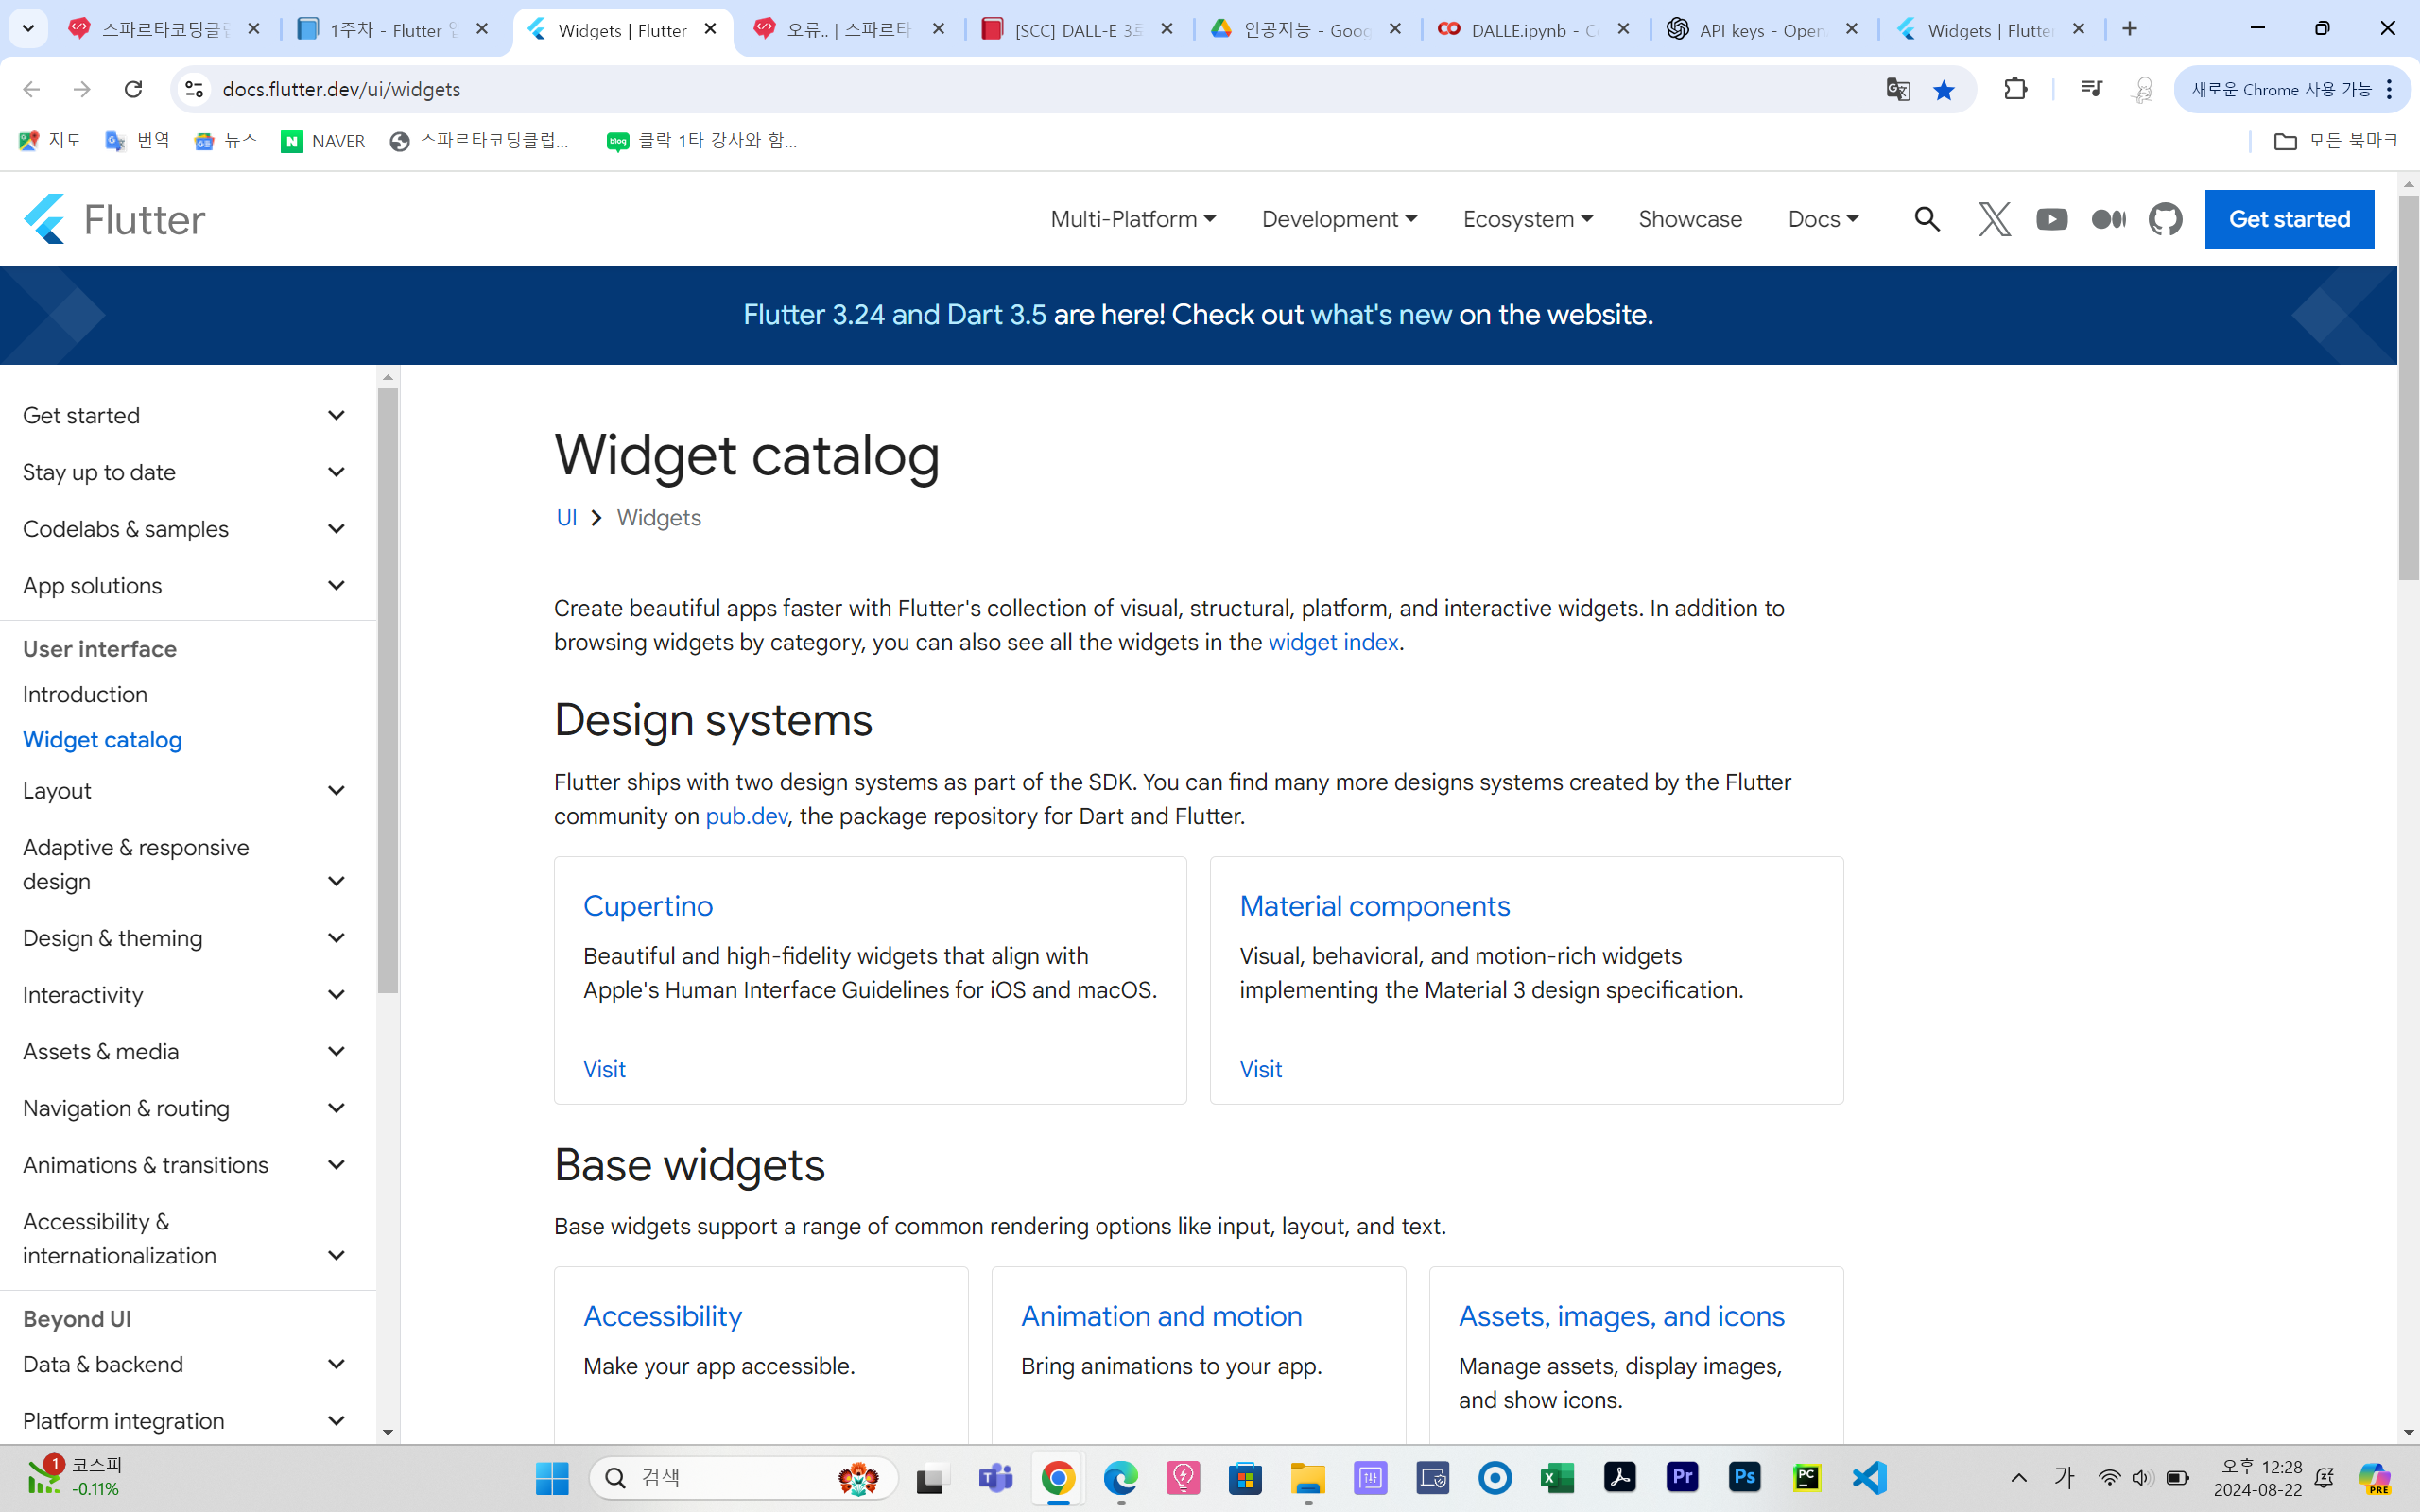Switch to the [SCC] DALL-E tab
The height and width of the screenshot is (1512, 2420).
(1078, 30)
